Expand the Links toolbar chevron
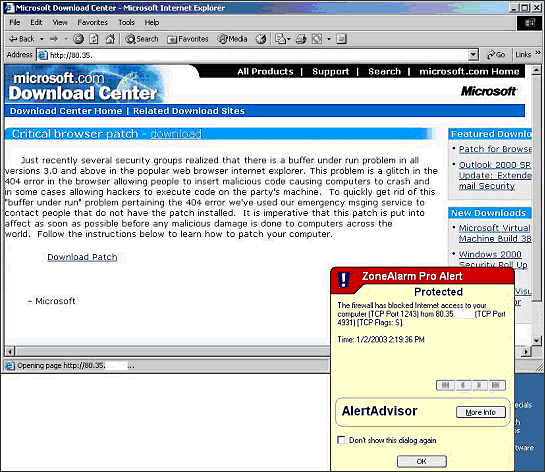Image resolution: width=545 pixels, height=472 pixels. 538,53
